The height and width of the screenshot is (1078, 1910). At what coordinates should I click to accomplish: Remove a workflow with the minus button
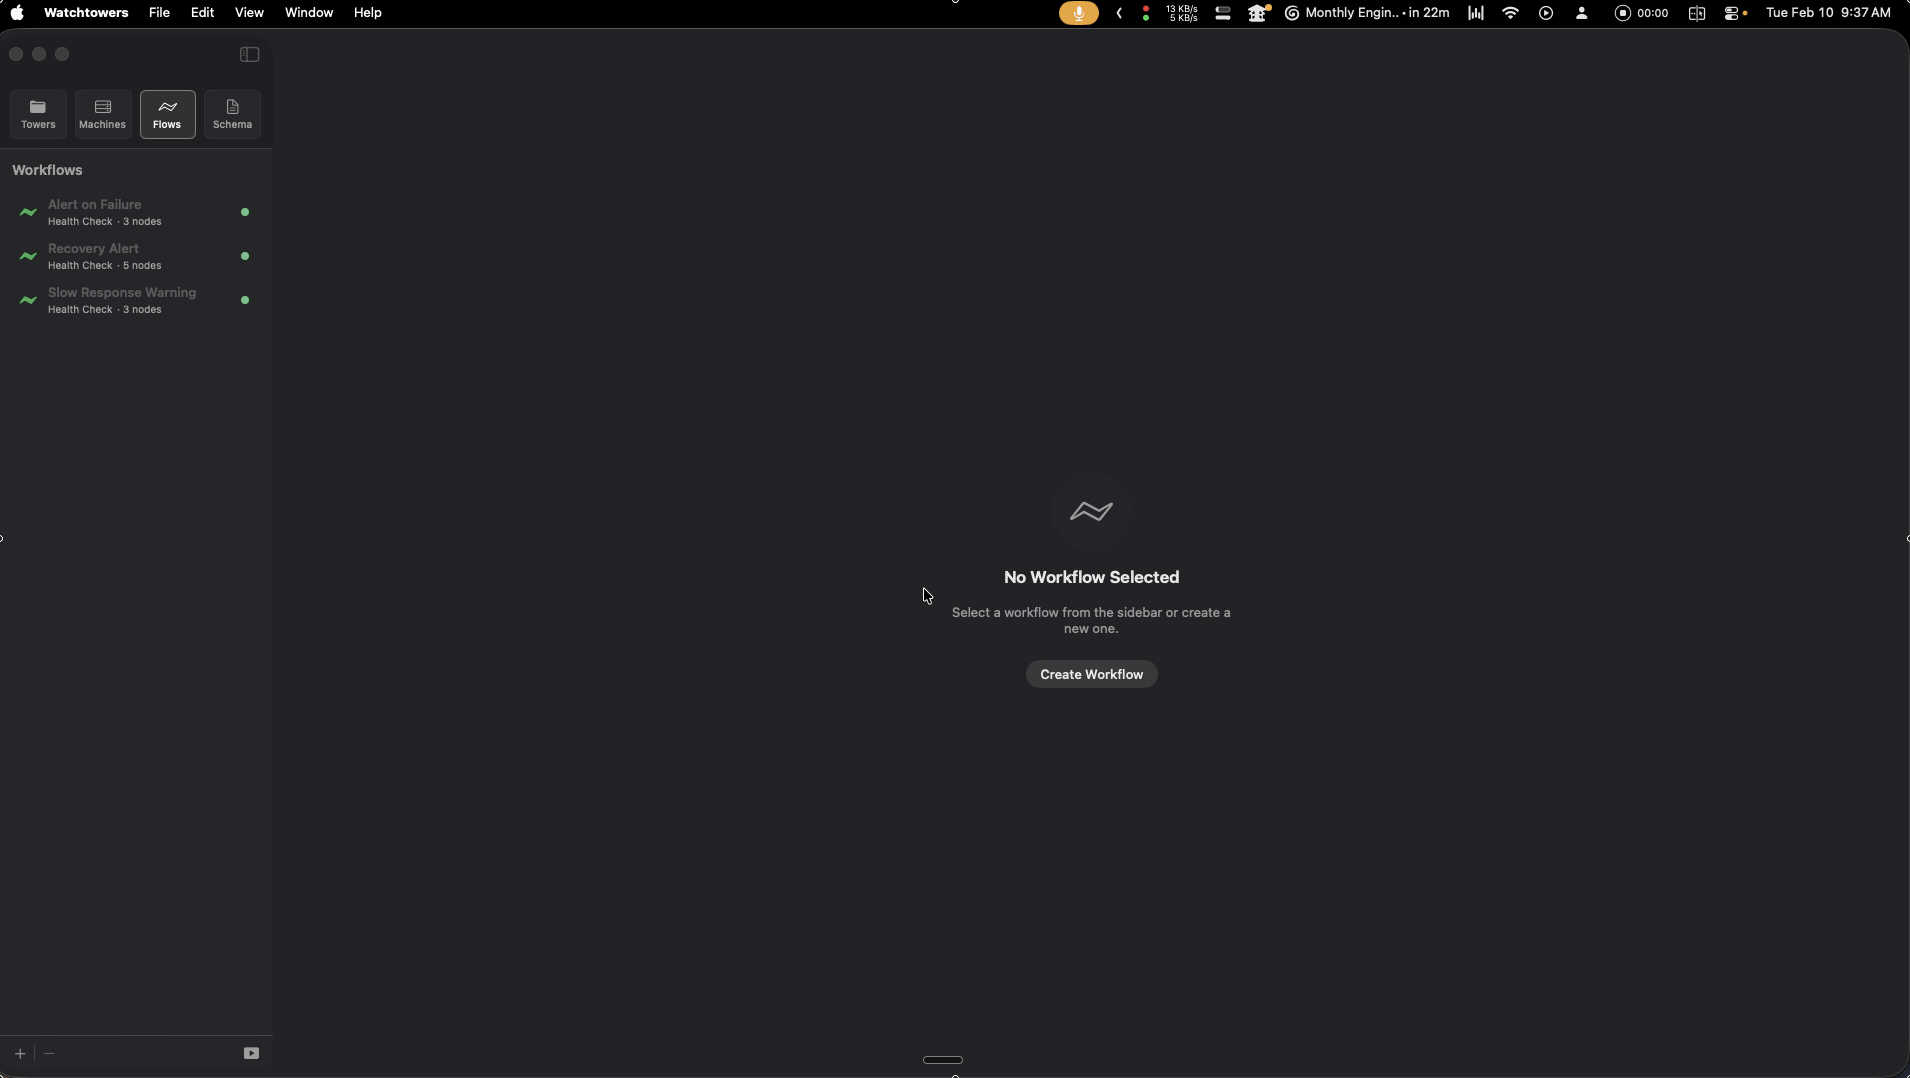(50, 1053)
